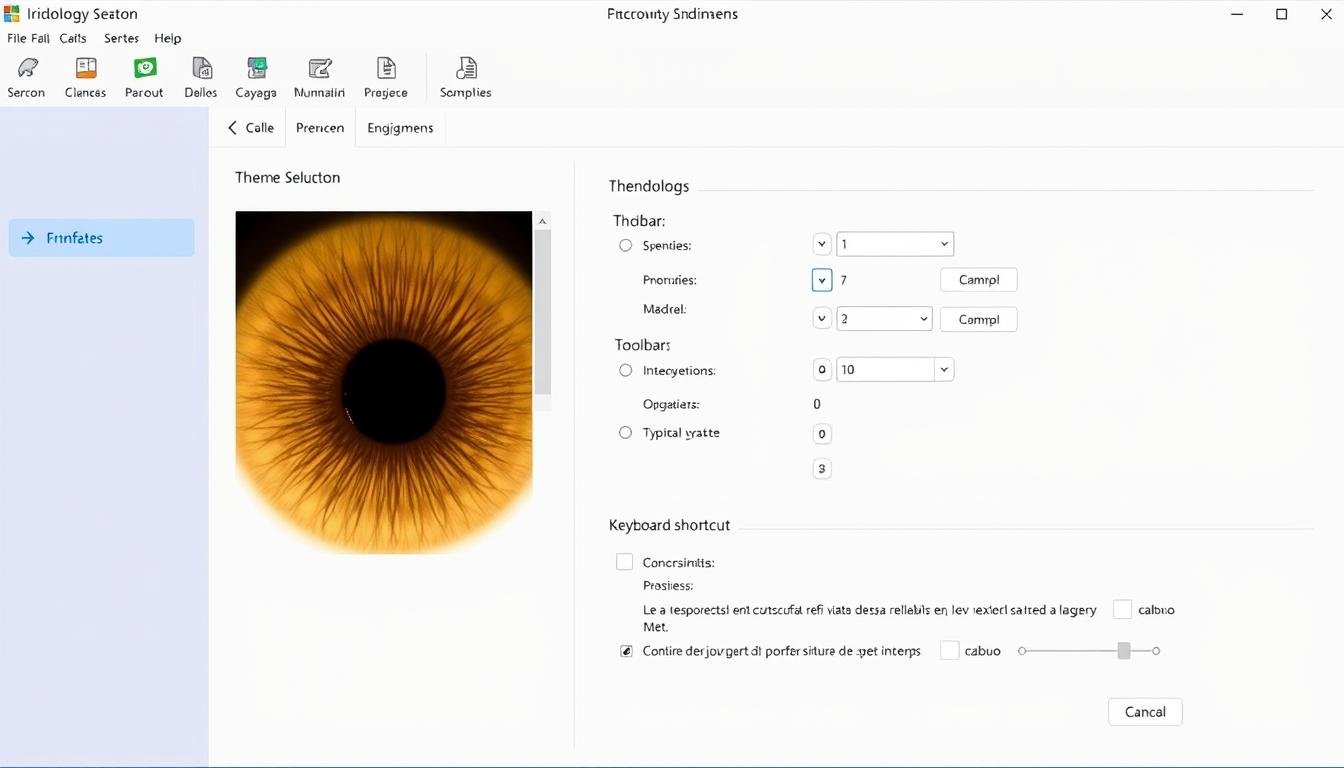This screenshot has width=1344, height=768.
Task: Select the Typical vratte radio button
Action: (x=626, y=433)
